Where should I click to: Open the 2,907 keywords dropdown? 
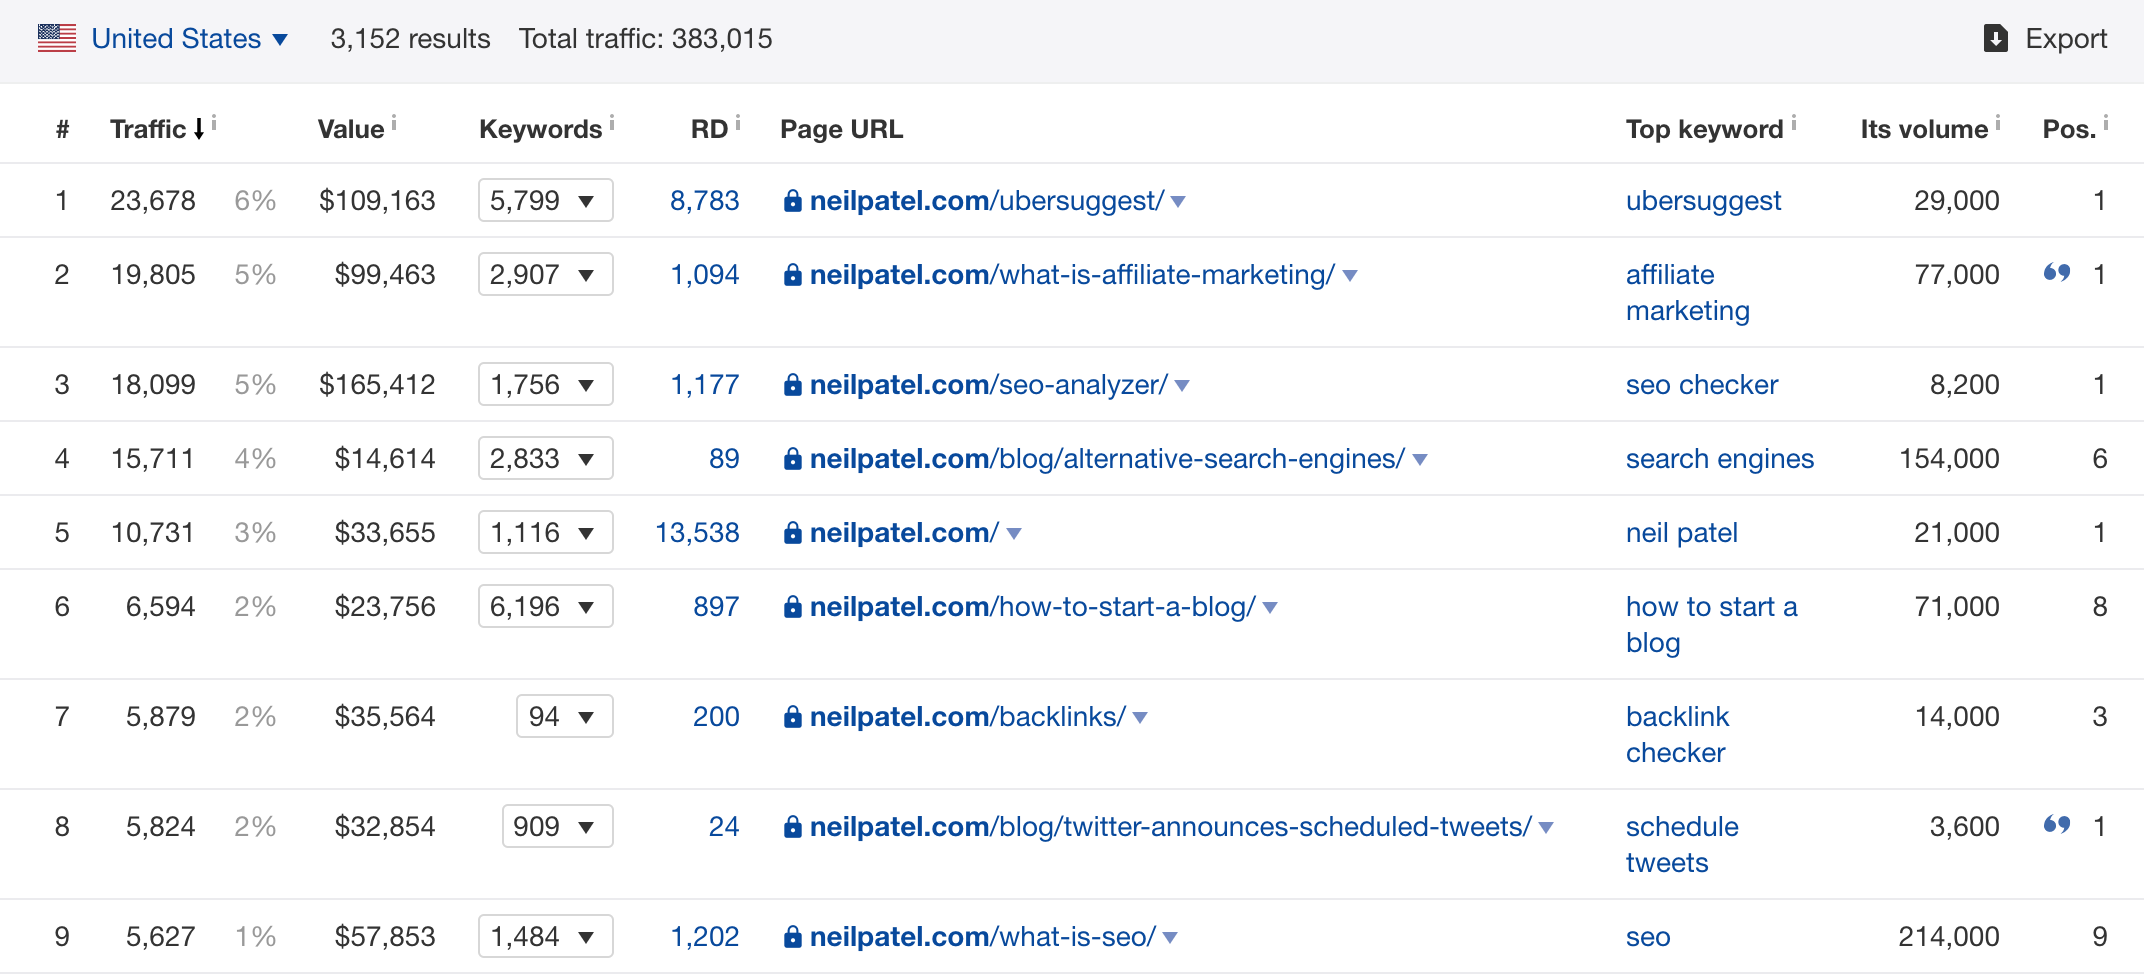coord(546,274)
